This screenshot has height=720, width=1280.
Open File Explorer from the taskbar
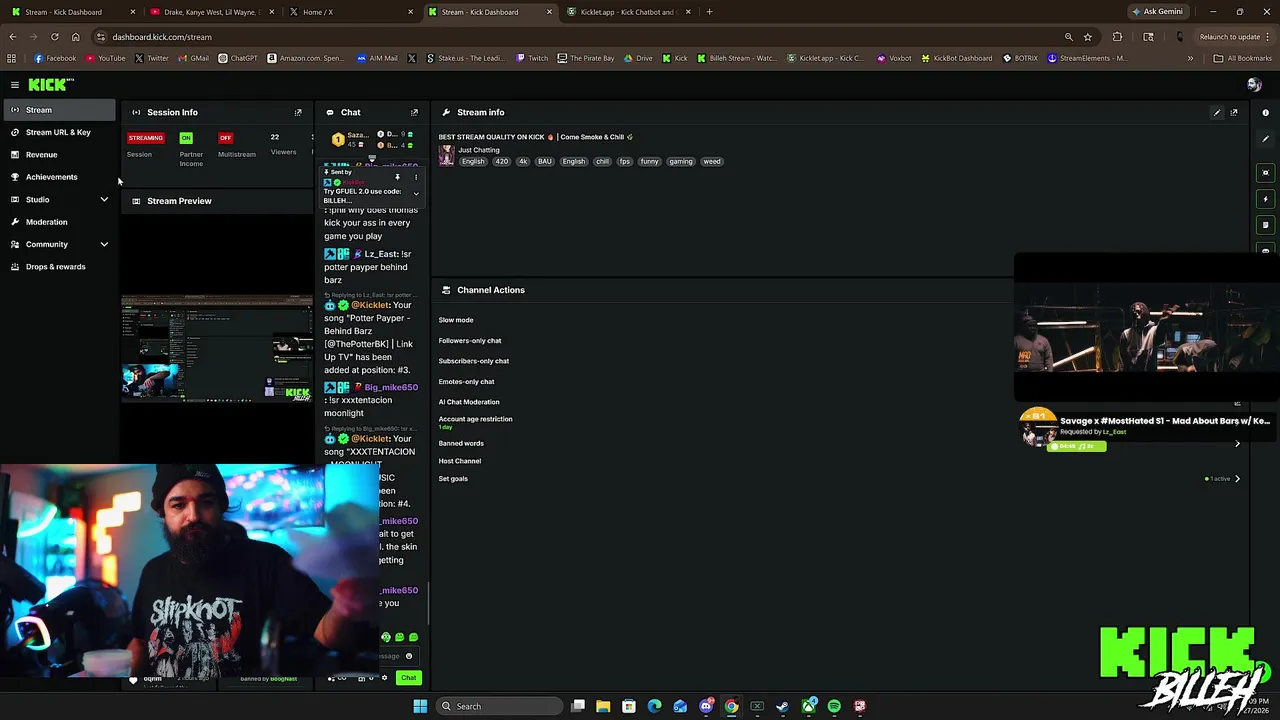pos(603,706)
